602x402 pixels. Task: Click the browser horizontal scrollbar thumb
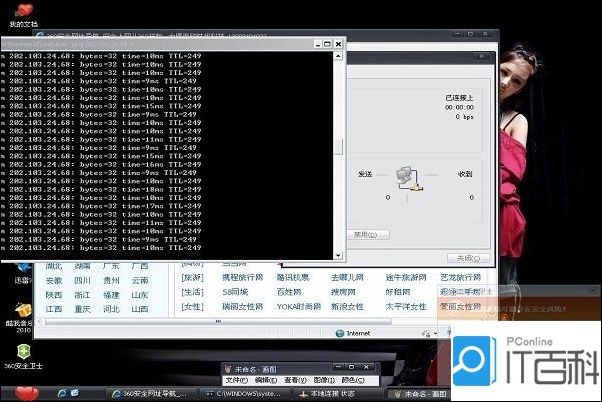click(218, 322)
